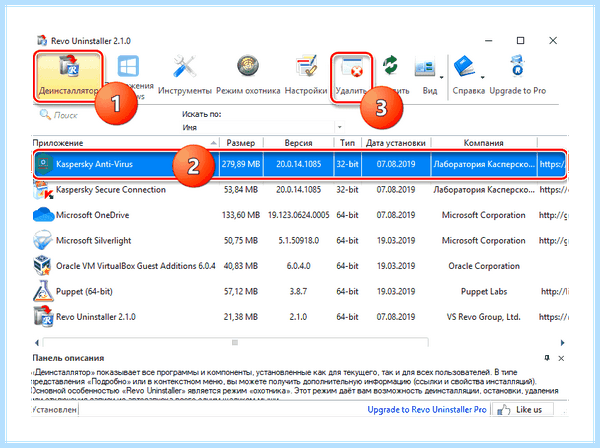Image resolution: width=600 pixels, height=448 pixels.
Task: Click version 5.1.50918.0 cell
Action: (298, 241)
